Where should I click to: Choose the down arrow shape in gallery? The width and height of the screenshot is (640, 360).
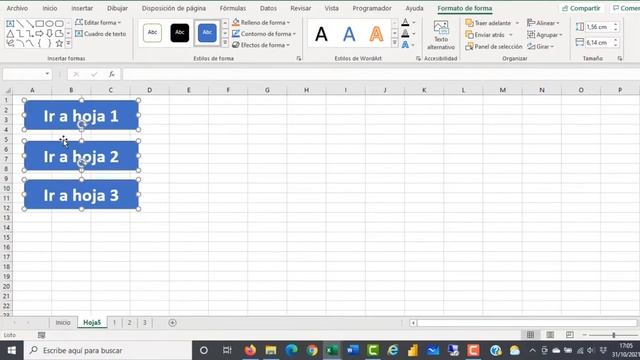coord(49,33)
